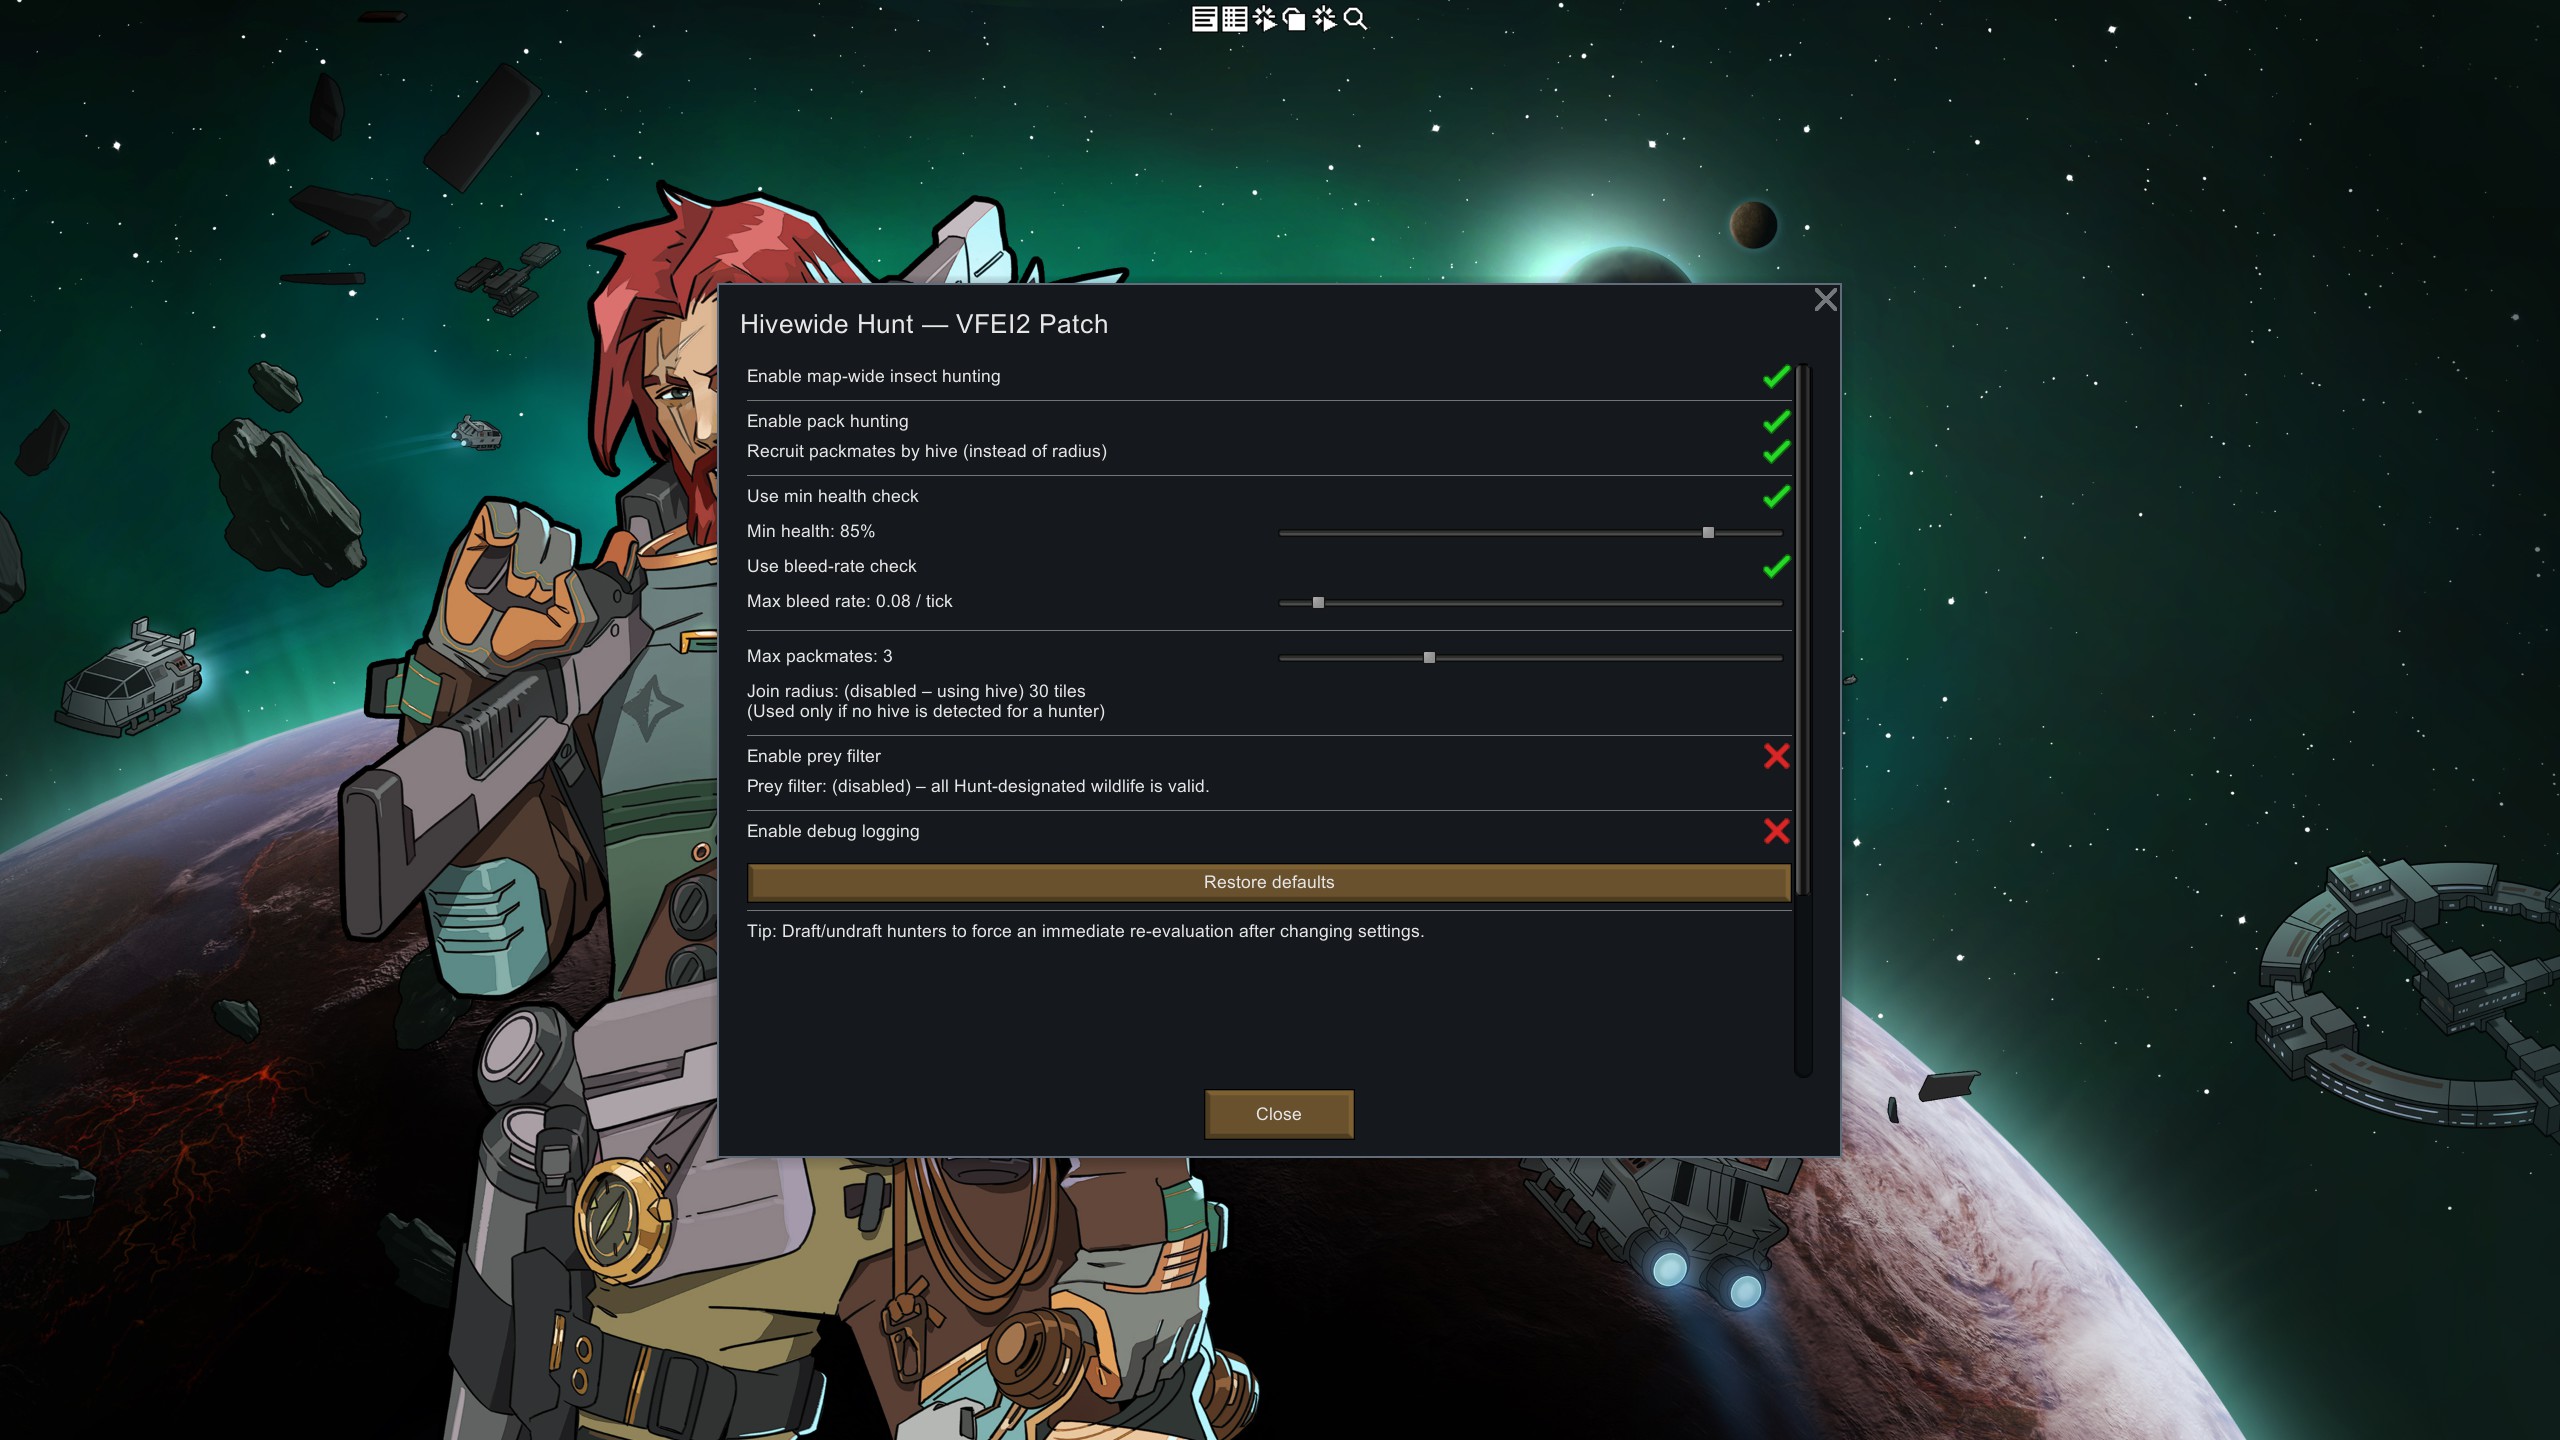Click the Min health slider handle
The width and height of the screenshot is (2560, 1440).
click(1708, 533)
